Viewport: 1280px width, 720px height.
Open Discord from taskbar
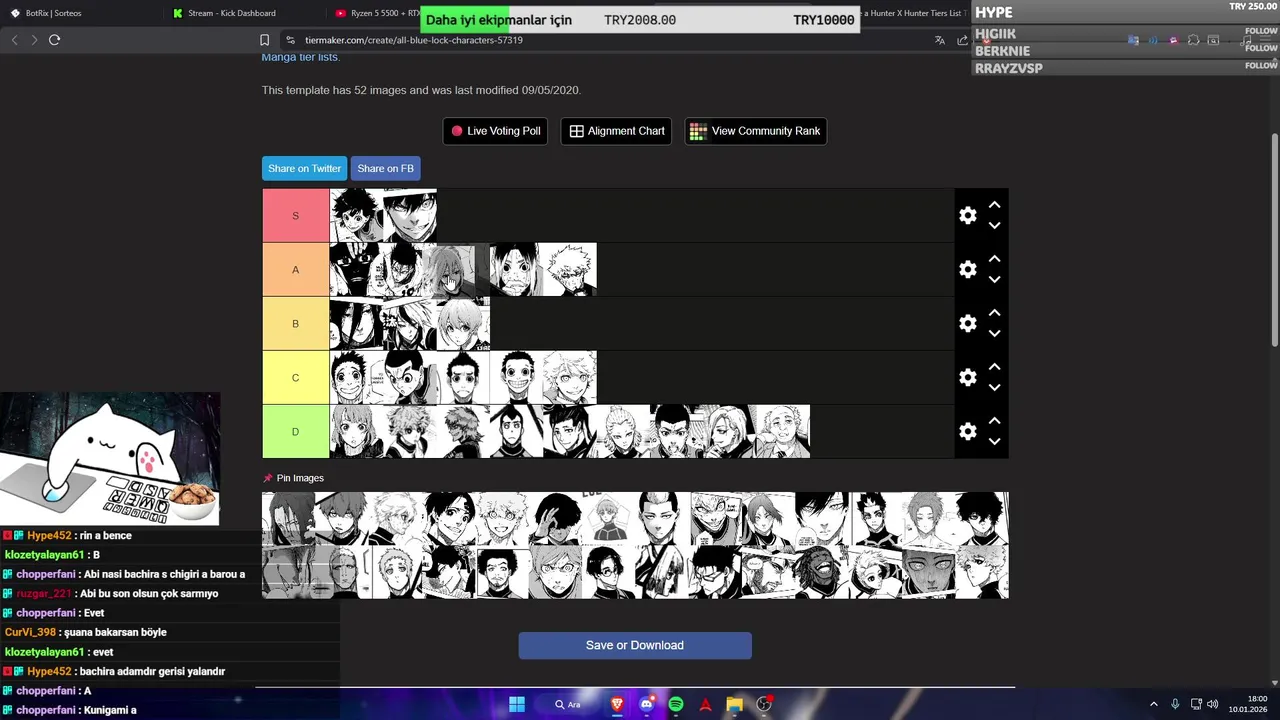(x=647, y=704)
